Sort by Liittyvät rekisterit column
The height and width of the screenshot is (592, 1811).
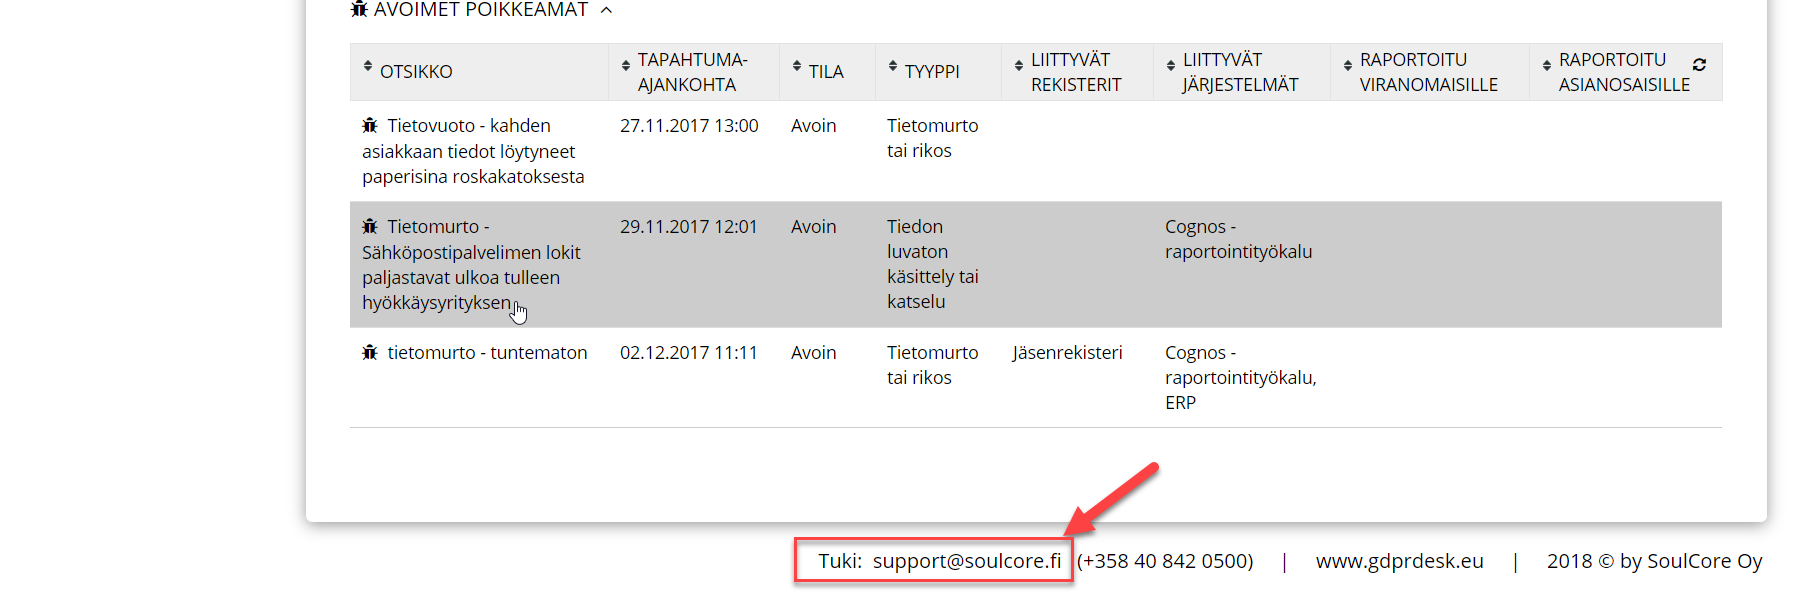coord(1019,66)
